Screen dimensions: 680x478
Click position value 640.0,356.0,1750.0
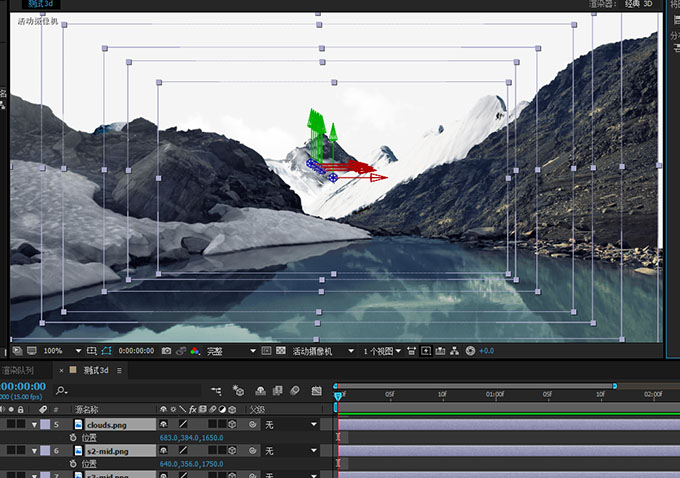coord(191,464)
